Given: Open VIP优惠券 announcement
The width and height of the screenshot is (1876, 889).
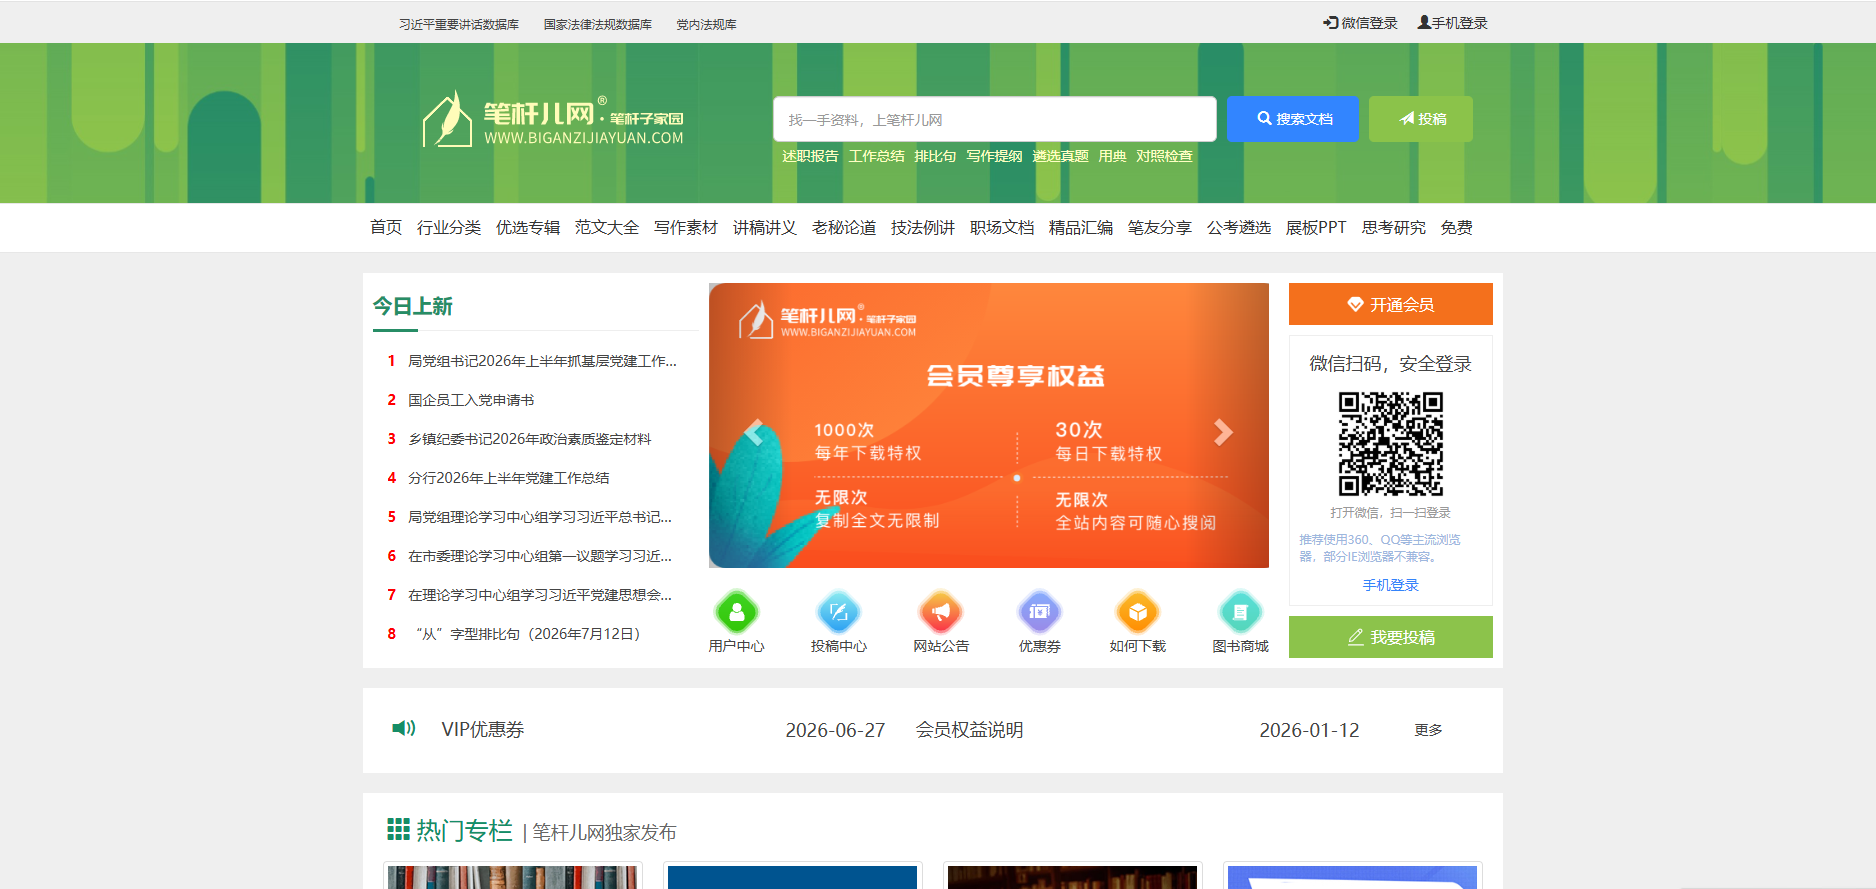Looking at the screenshot, I should (483, 730).
